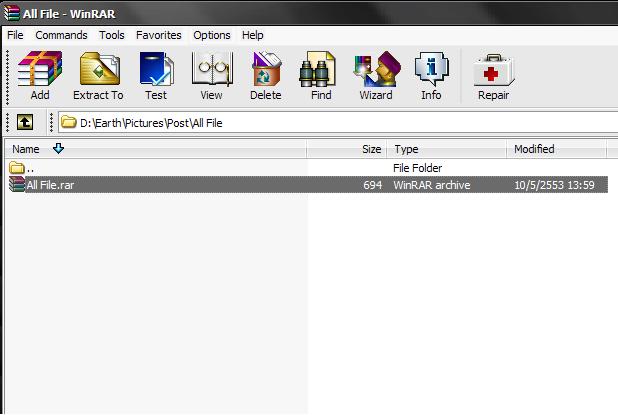
Task: Click the toolbar drag handle beside Add
Action: [x=7, y=77]
